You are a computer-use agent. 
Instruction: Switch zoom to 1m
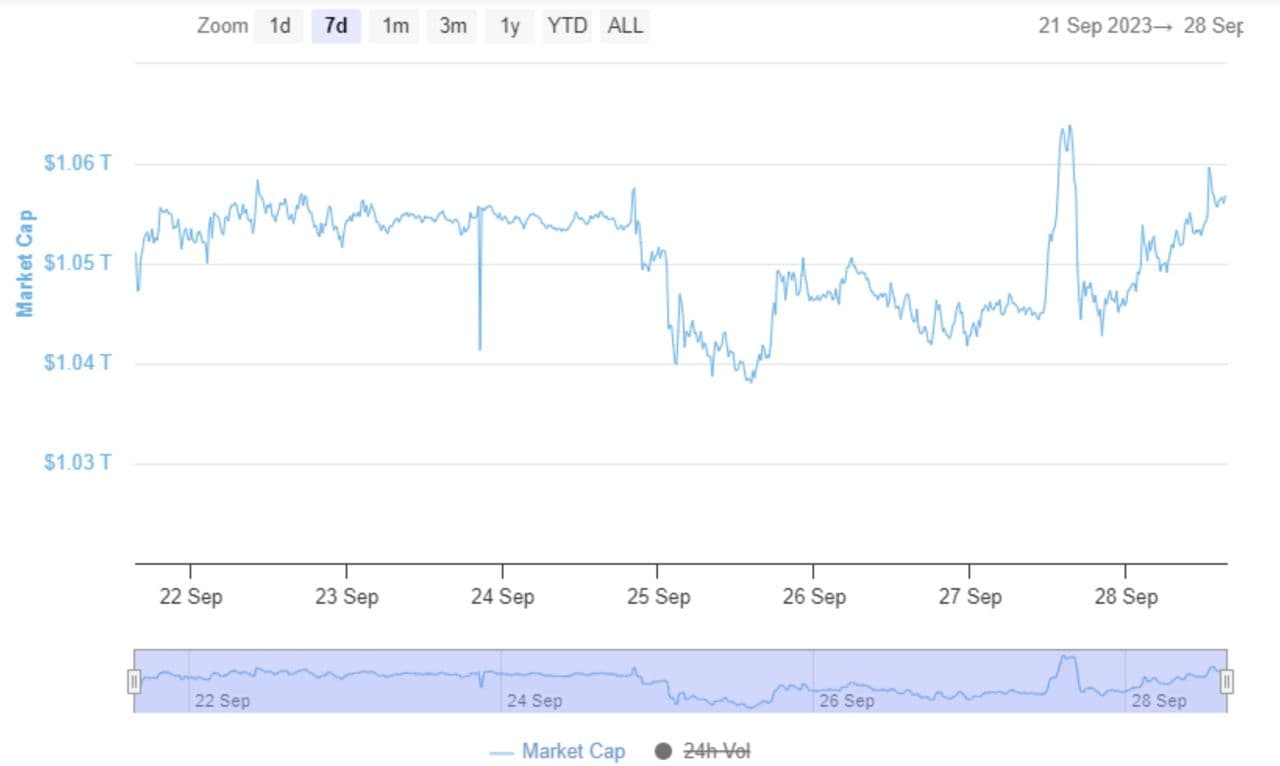395,26
